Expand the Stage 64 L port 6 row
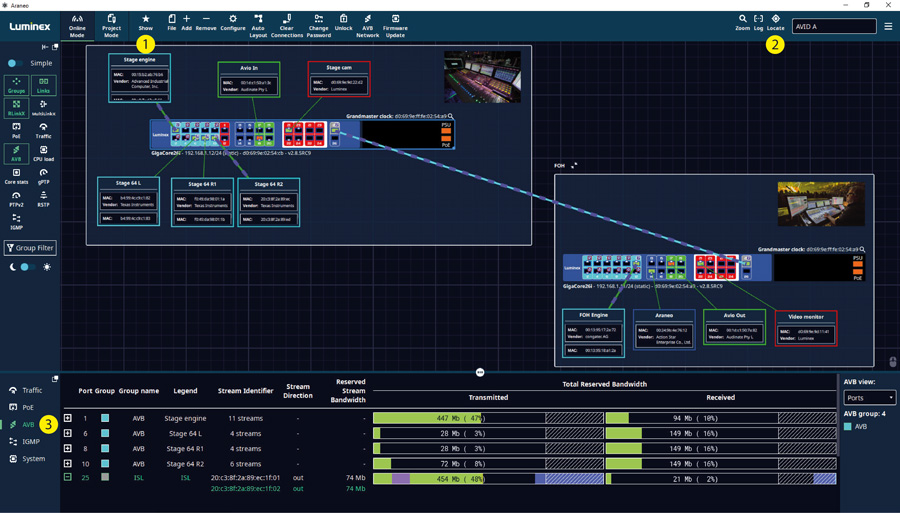The height and width of the screenshot is (513, 900). tap(68, 433)
